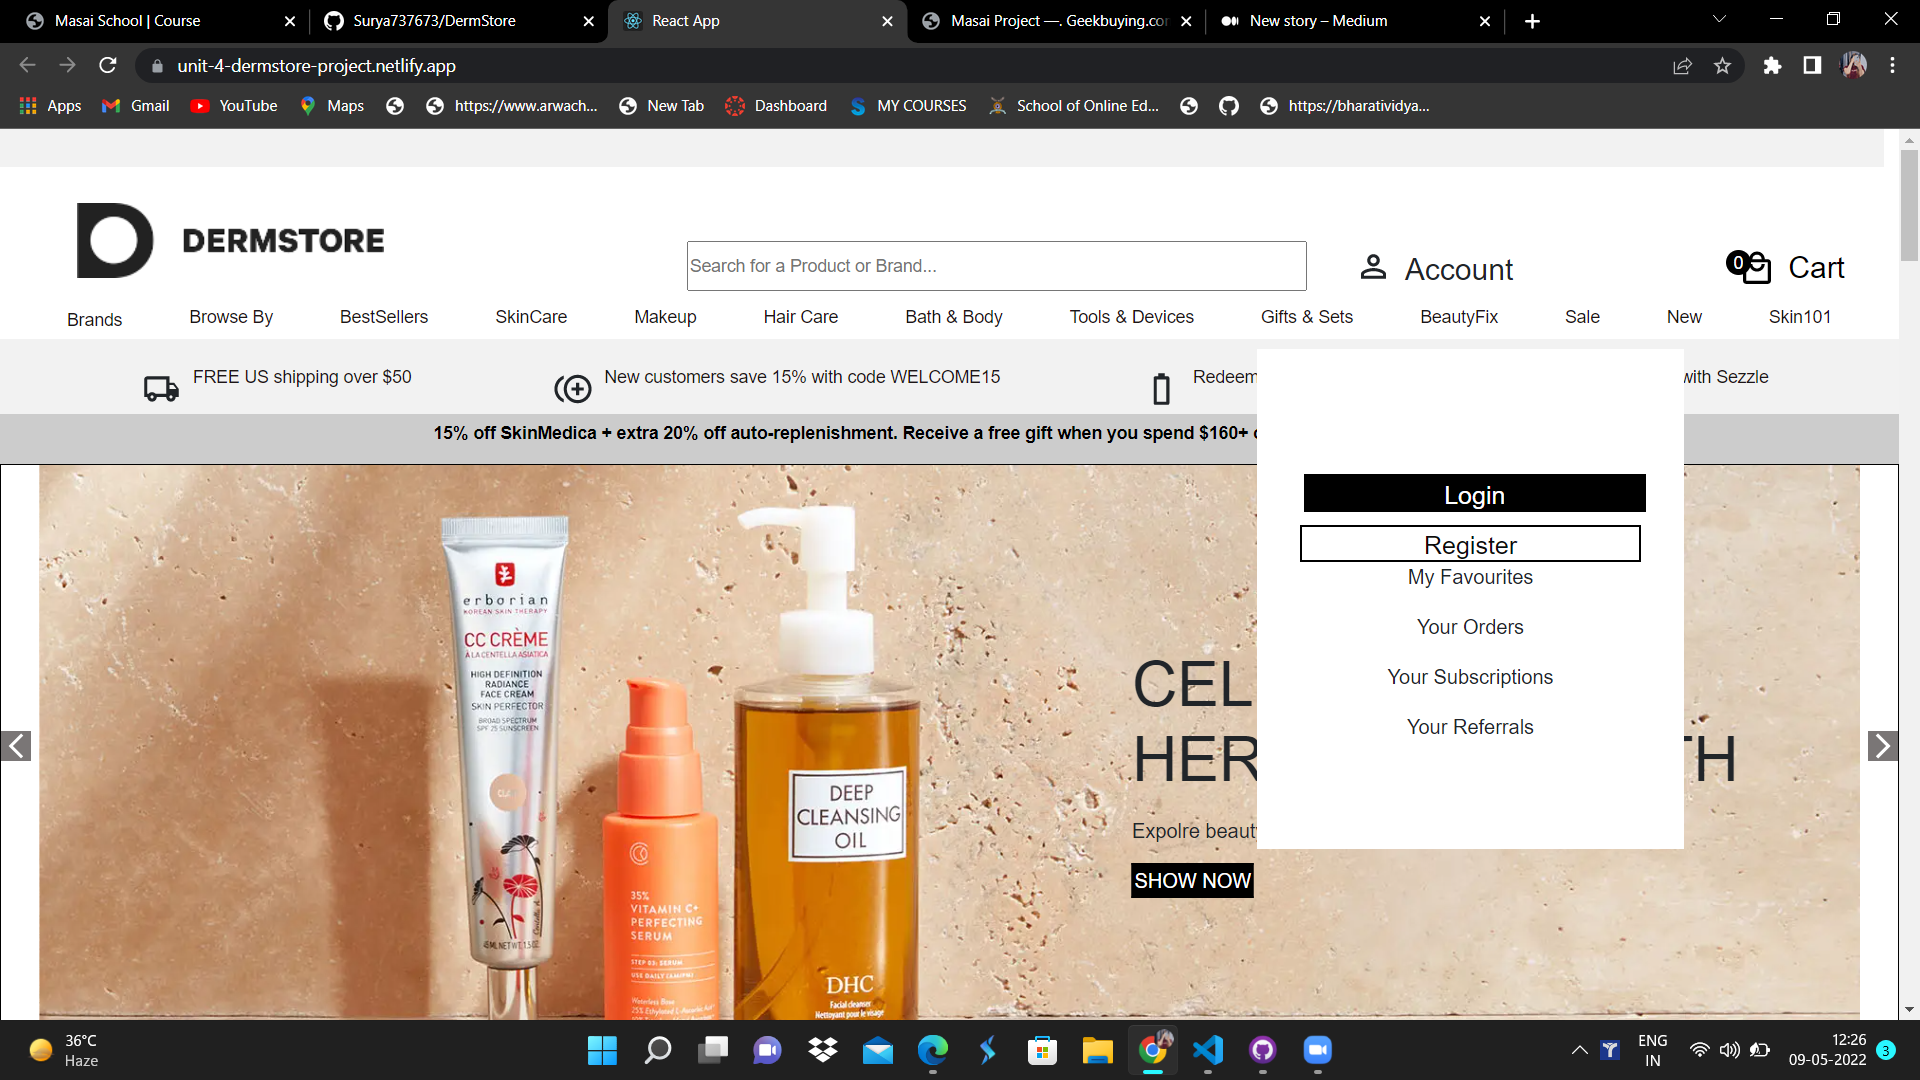
Task: Open Visual Studio Code from taskbar
Action: [x=1207, y=1050]
